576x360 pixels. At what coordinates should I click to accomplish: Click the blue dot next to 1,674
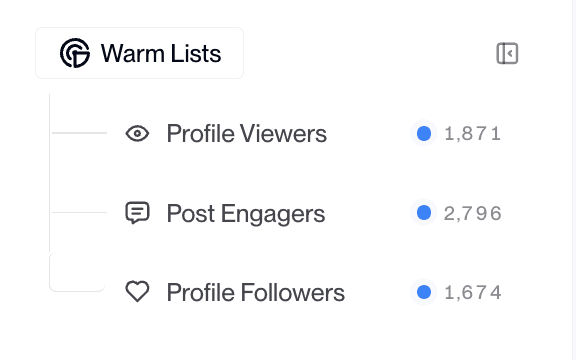[424, 292]
